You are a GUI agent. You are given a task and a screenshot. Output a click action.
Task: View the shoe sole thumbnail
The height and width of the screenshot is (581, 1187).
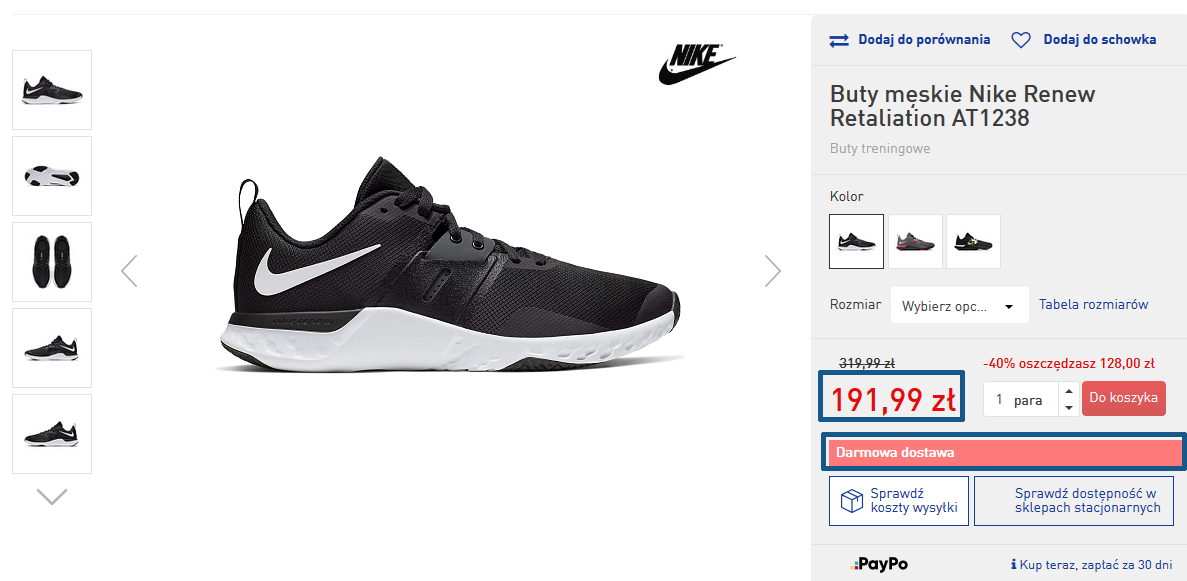[52, 176]
